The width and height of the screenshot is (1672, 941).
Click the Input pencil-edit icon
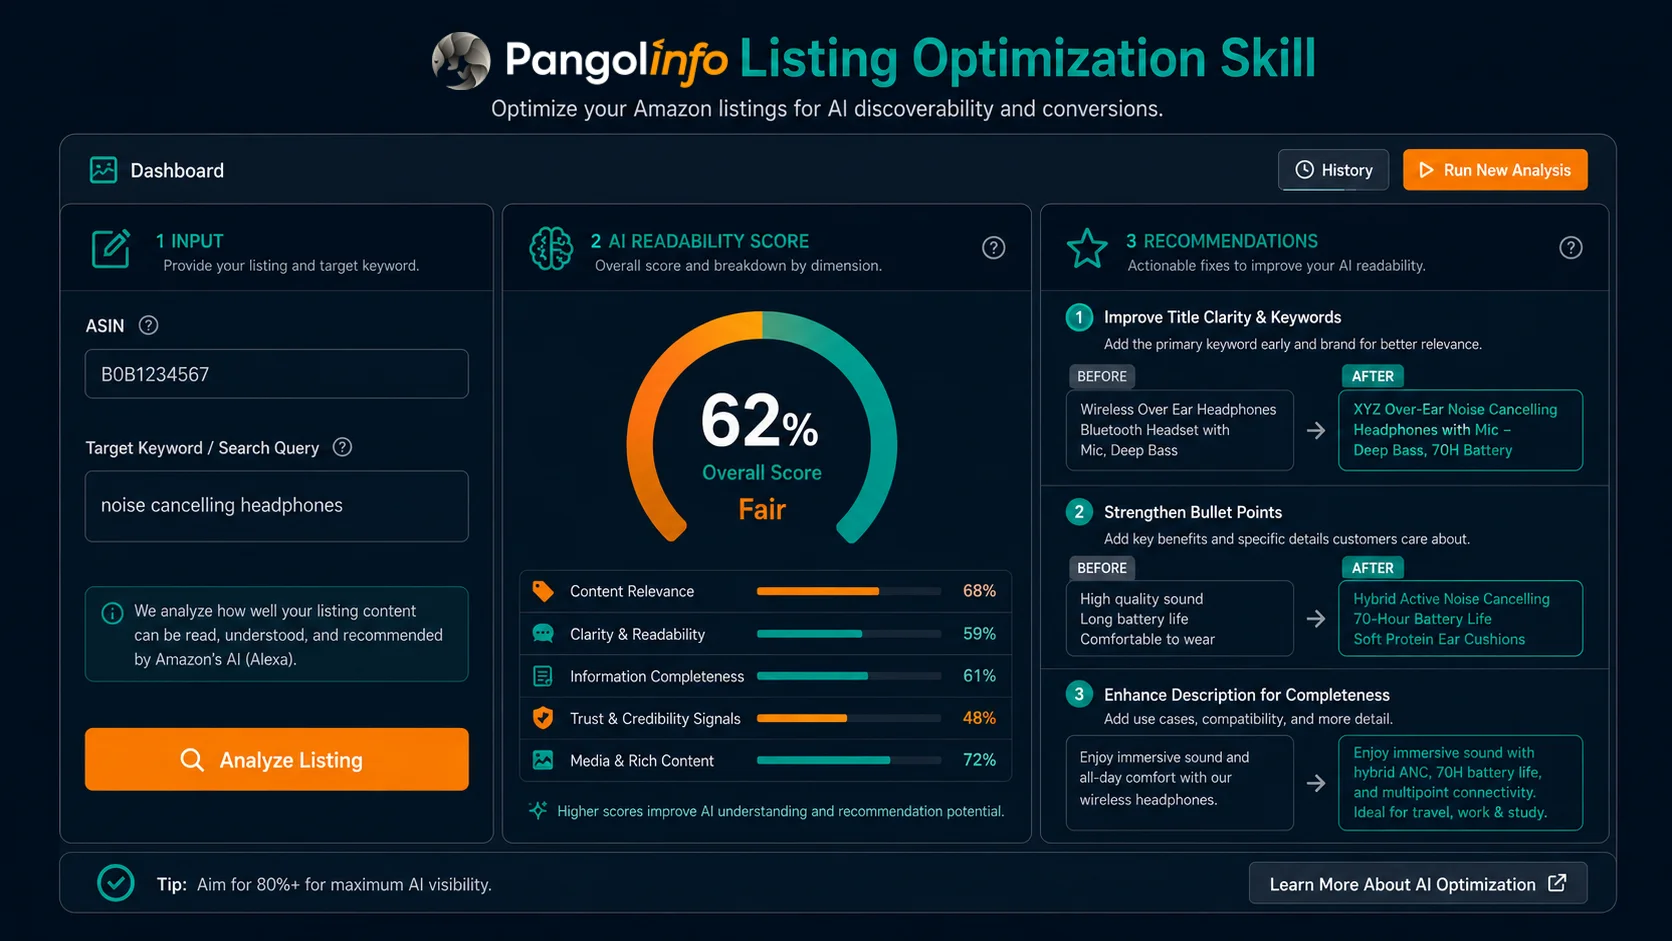111,249
